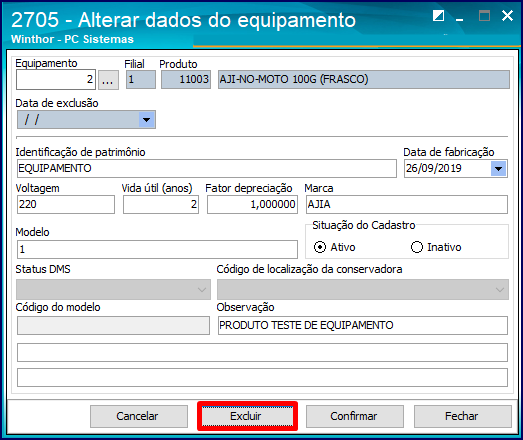This screenshot has height=440, width=523.
Task: Click the Fechar button
Action: click(x=463, y=416)
